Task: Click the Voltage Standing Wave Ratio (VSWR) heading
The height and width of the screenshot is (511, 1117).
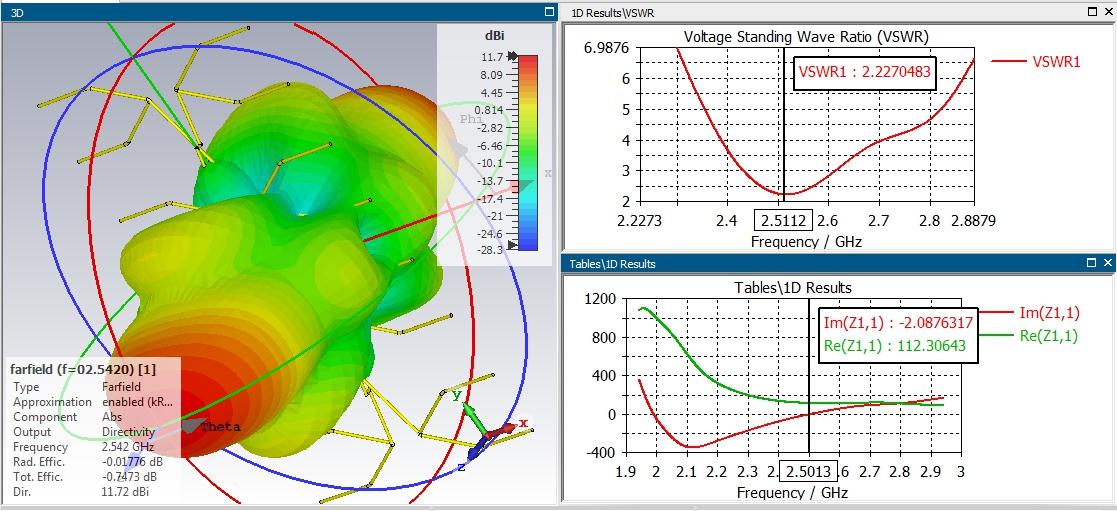Action: tap(806, 36)
